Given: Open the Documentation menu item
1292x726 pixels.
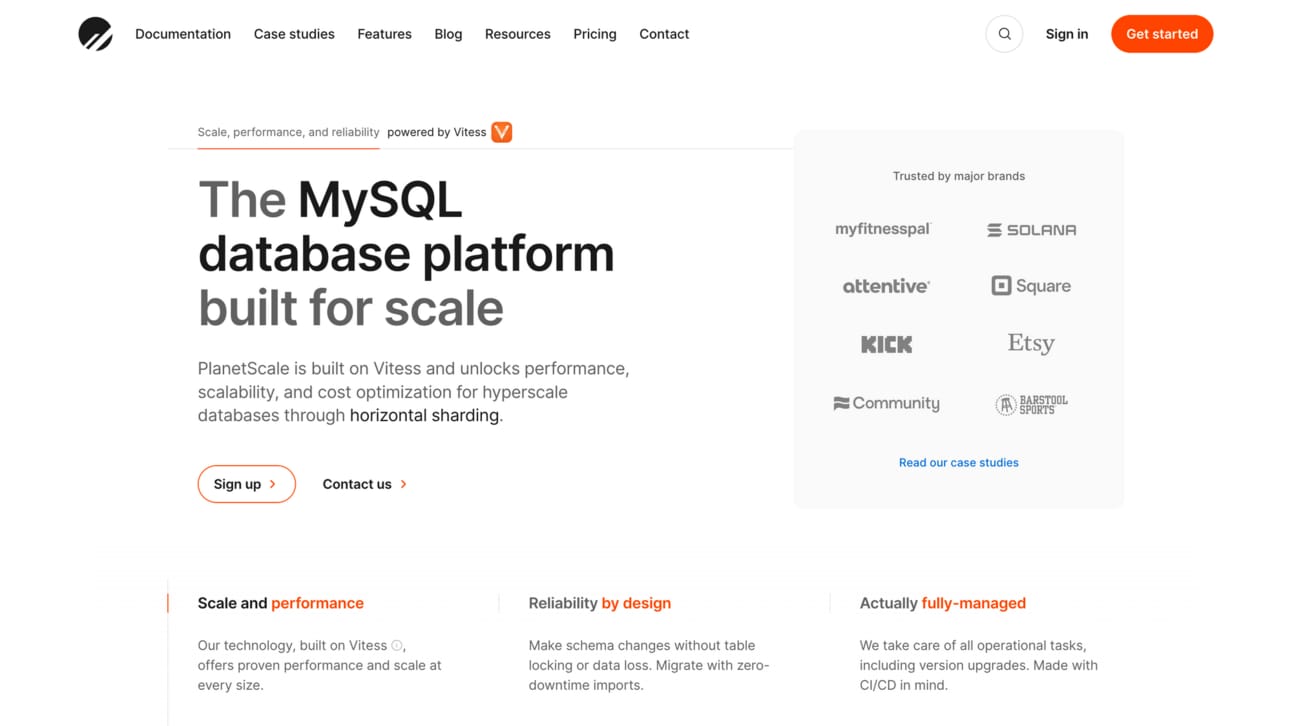Looking at the screenshot, I should (183, 34).
